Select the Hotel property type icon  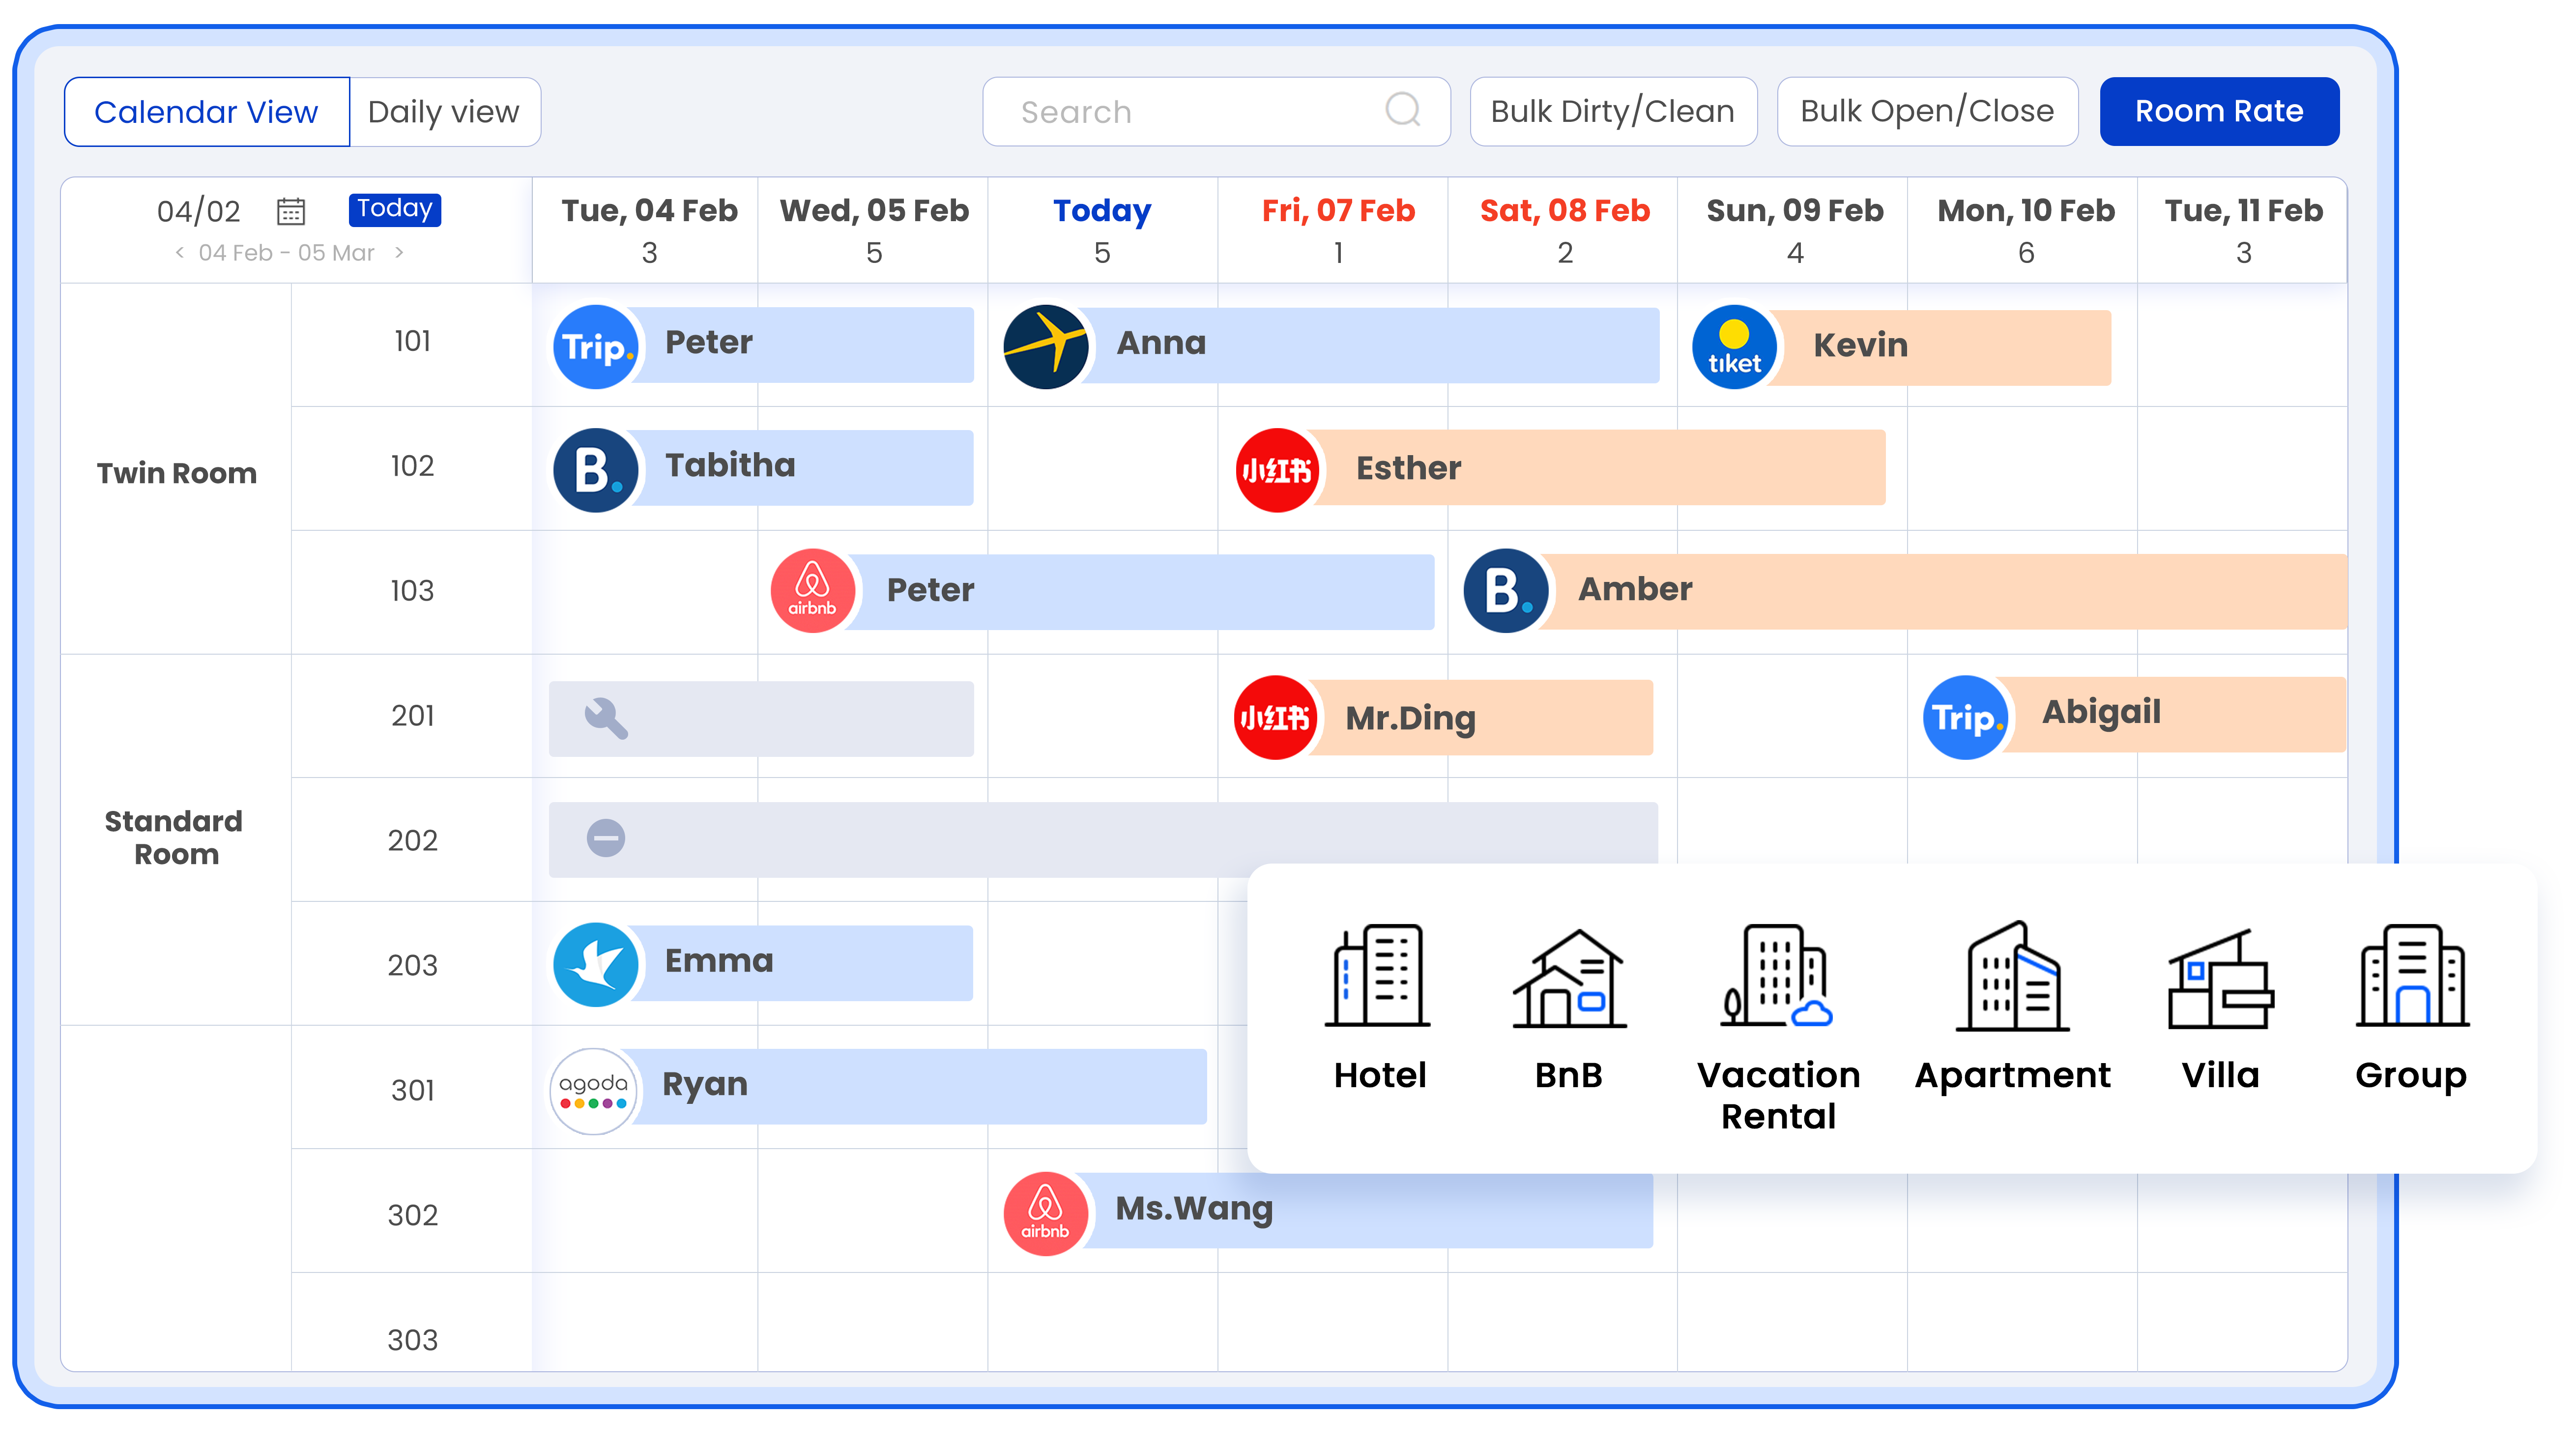point(1378,976)
